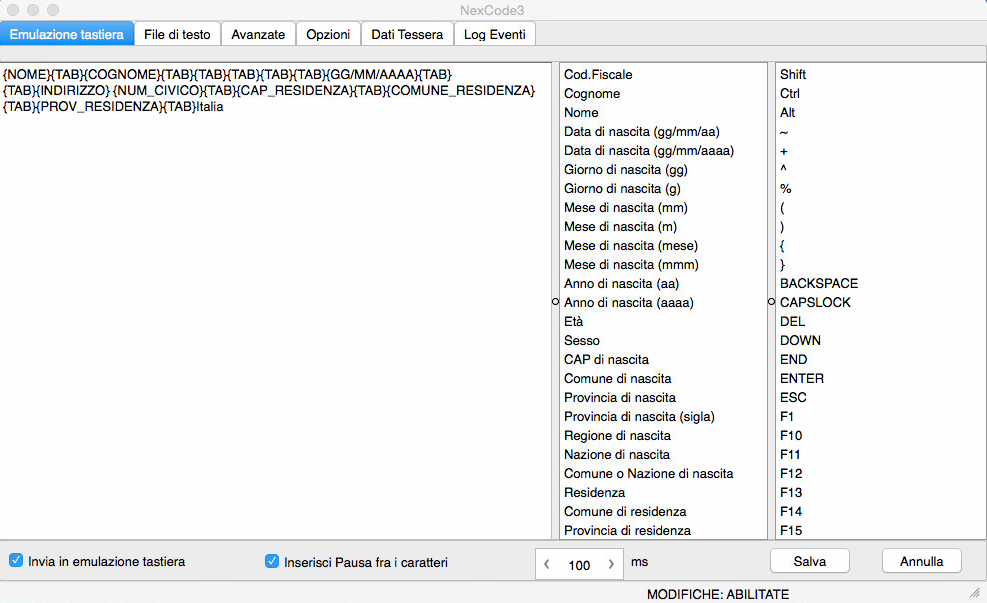Image resolution: width=987 pixels, height=603 pixels.
Task: Show the Log Eventi tab
Action: pyautogui.click(x=495, y=34)
